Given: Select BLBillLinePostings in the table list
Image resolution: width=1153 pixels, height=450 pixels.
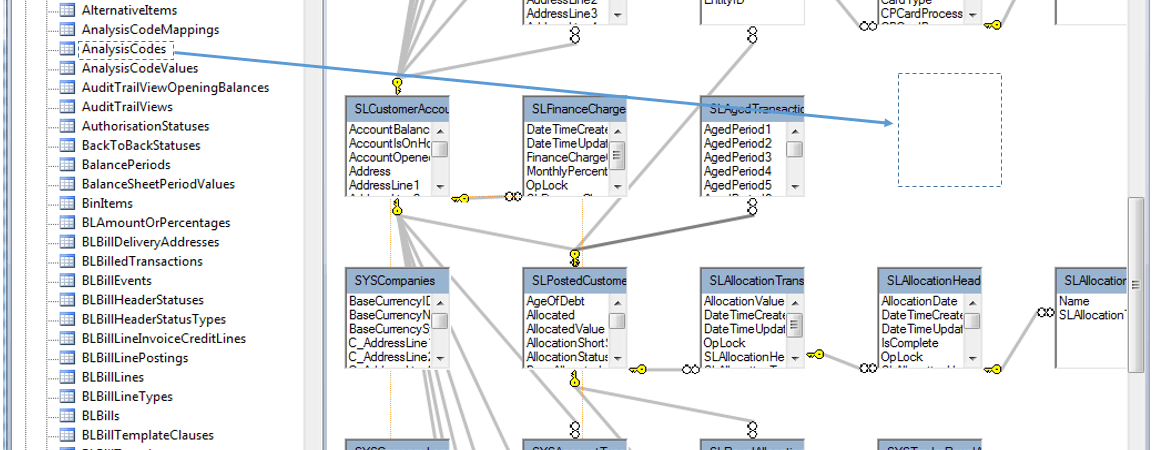Looking at the screenshot, I should tap(135, 357).
